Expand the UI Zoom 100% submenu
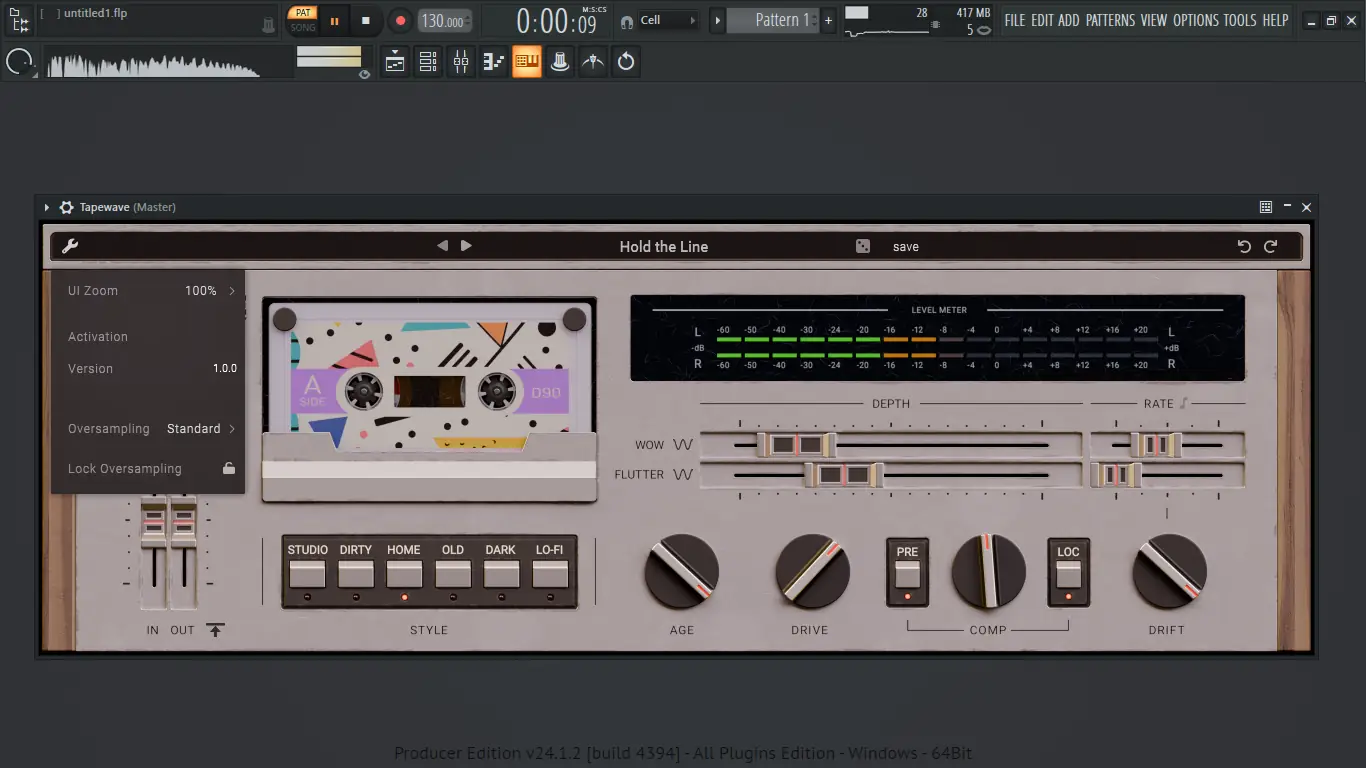The width and height of the screenshot is (1366, 768). click(232, 291)
